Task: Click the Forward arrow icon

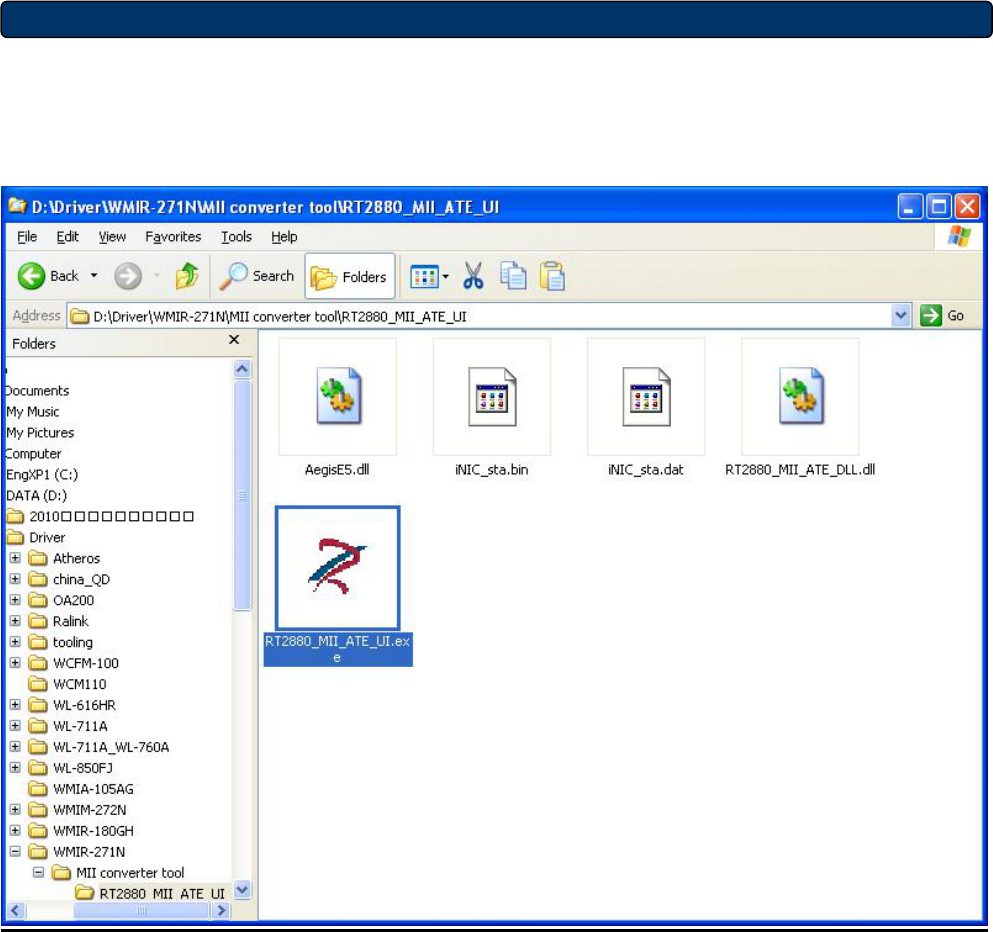Action: pyautogui.click(x=127, y=276)
